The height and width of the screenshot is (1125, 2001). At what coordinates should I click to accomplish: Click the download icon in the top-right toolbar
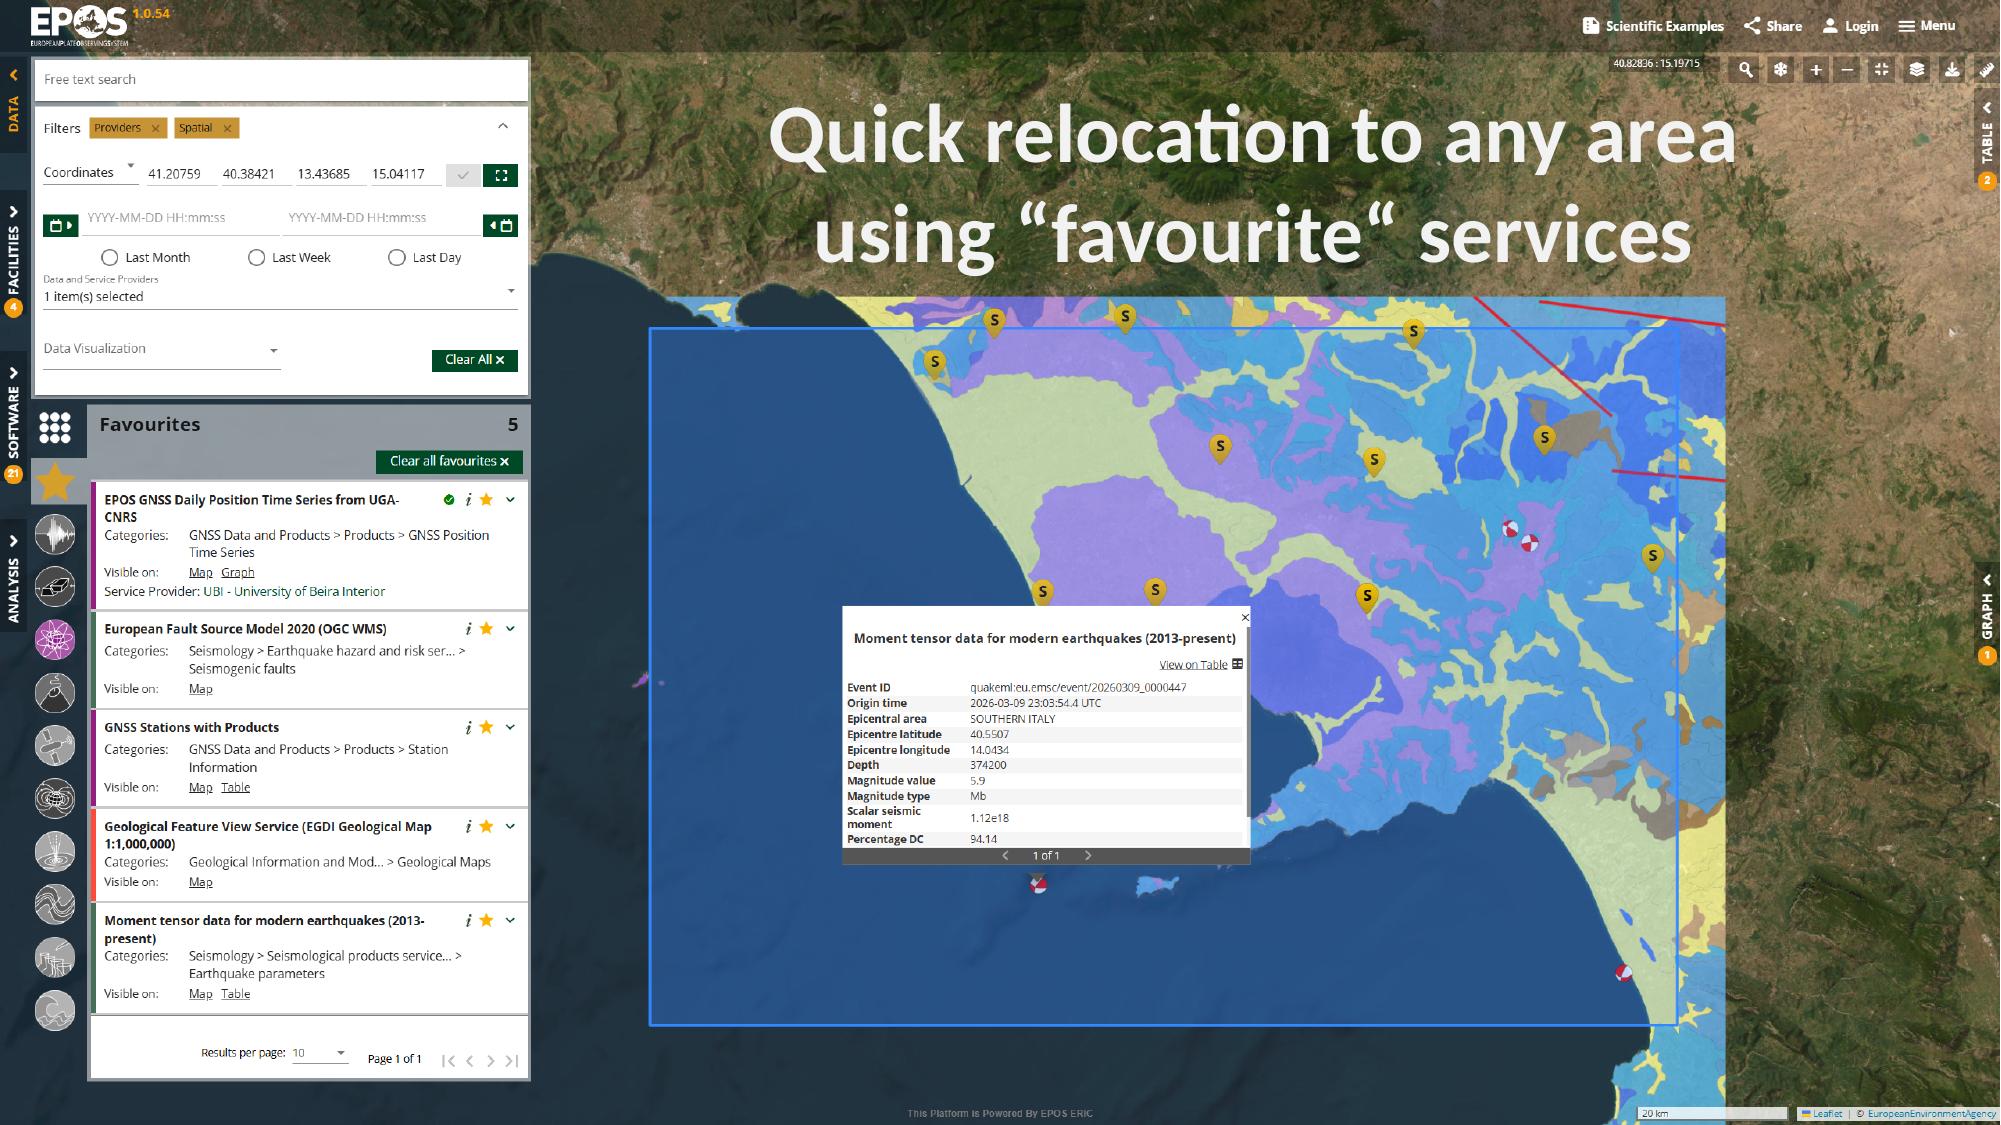[1951, 71]
